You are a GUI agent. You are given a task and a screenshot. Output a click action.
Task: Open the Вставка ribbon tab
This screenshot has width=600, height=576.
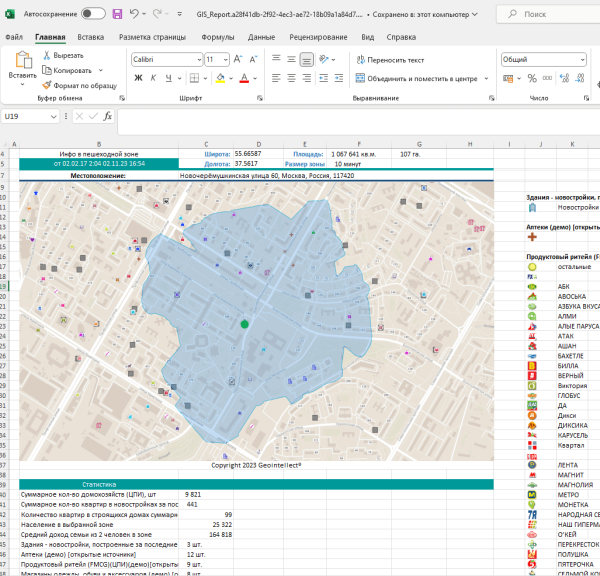[90, 36]
